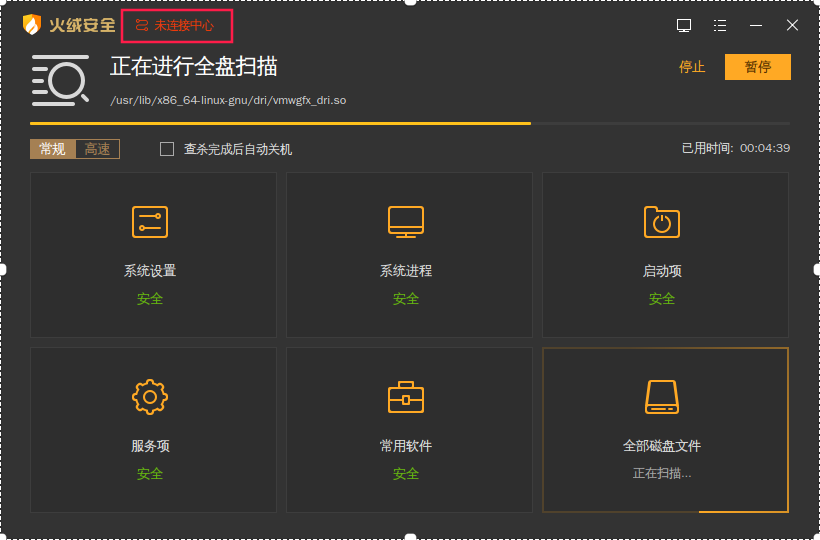Screen dimensions: 820x540
Task: Click the 查杀完成后自动关机 label text
Action: click(x=238, y=150)
